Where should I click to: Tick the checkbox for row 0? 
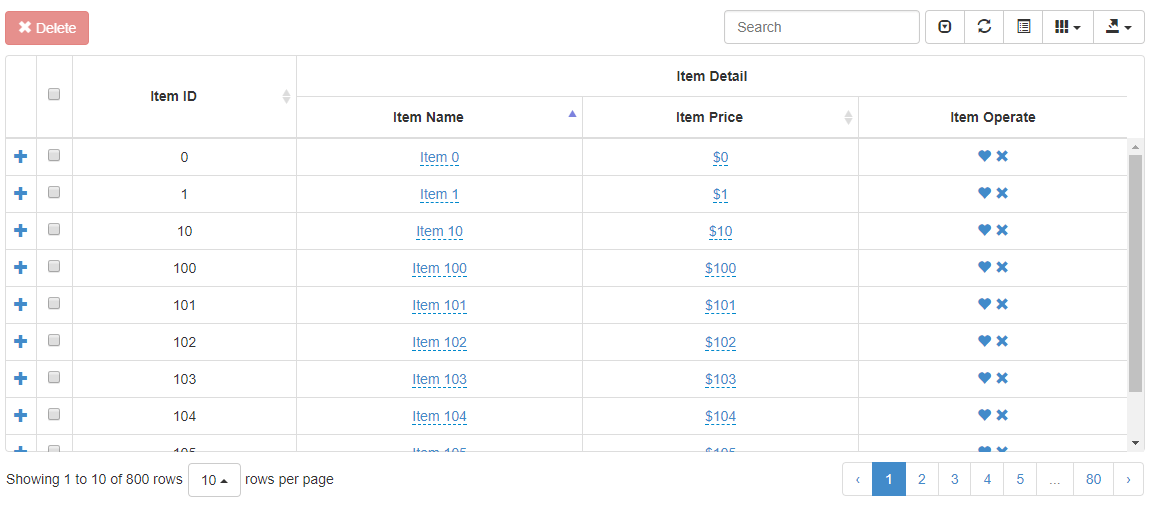(54, 155)
